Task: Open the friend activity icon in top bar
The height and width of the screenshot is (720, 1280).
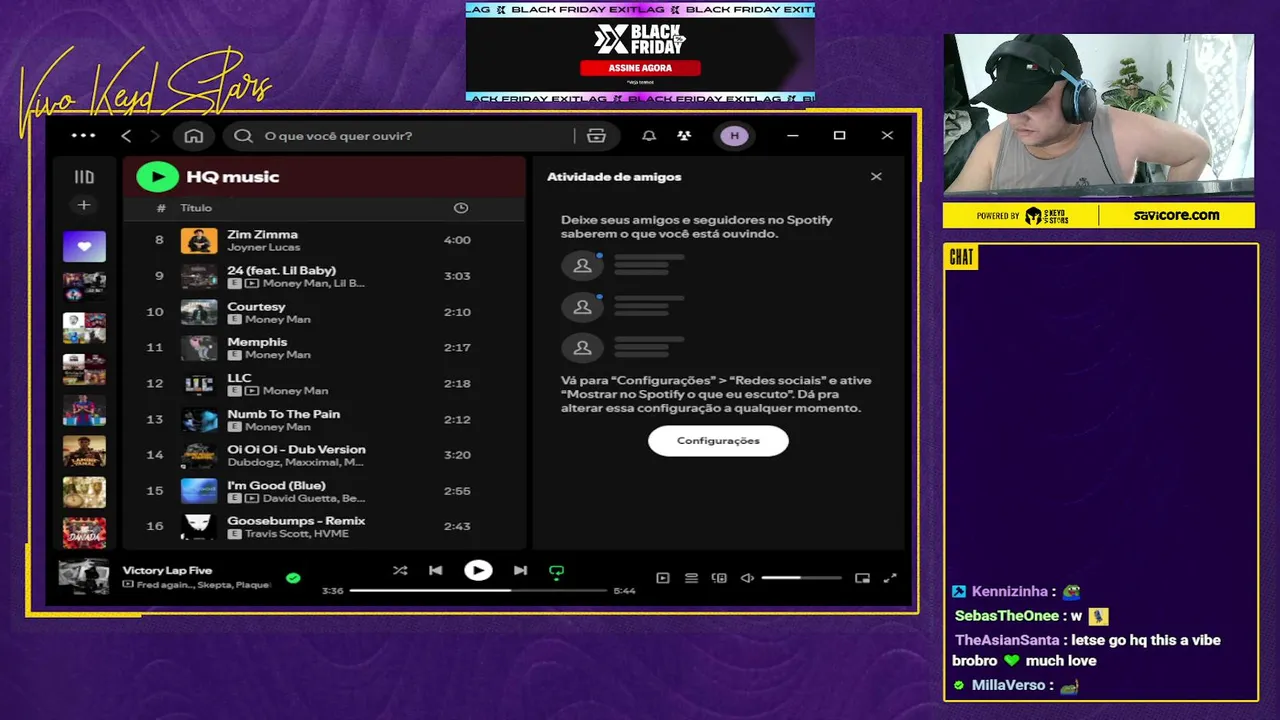Action: [x=684, y=136]
